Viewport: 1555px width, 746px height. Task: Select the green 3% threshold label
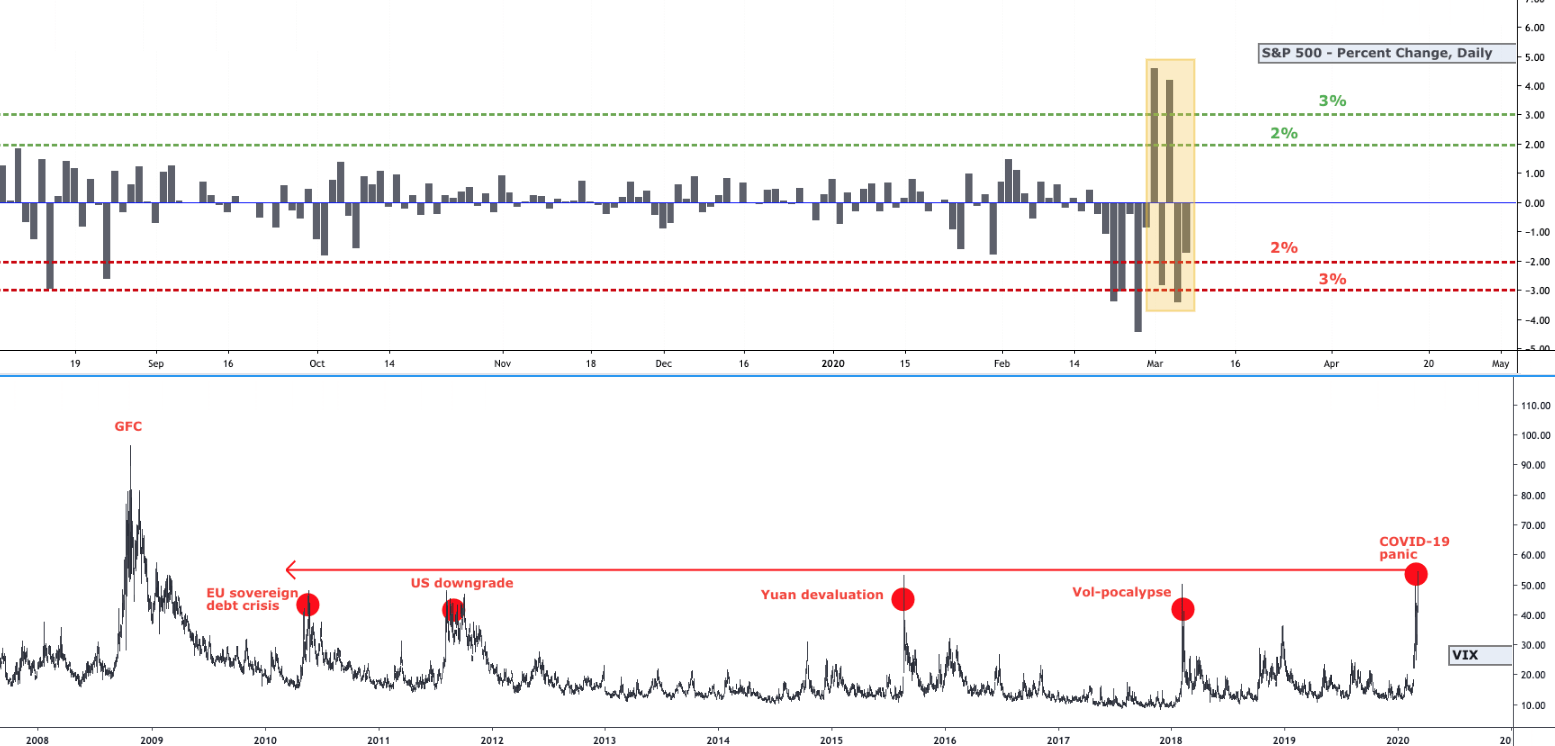(1332, 101)
